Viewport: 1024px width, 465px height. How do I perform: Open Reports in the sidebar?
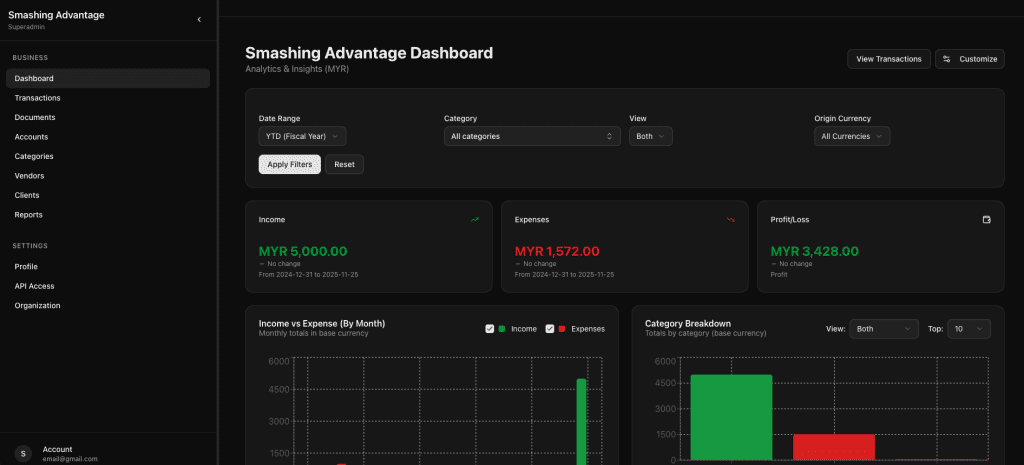point(108,215)
